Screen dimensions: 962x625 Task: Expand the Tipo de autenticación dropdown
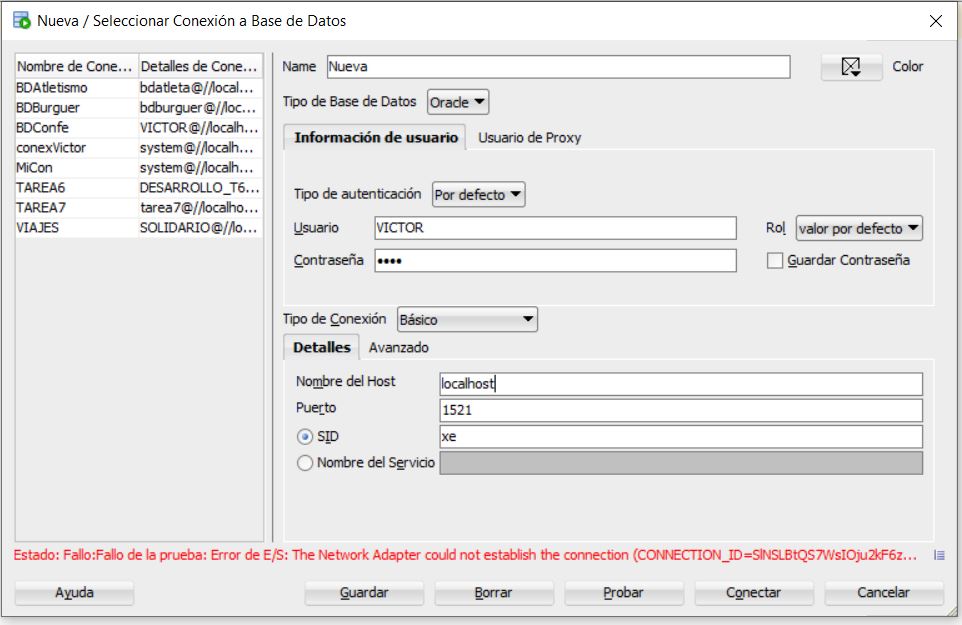pos(478,195)
